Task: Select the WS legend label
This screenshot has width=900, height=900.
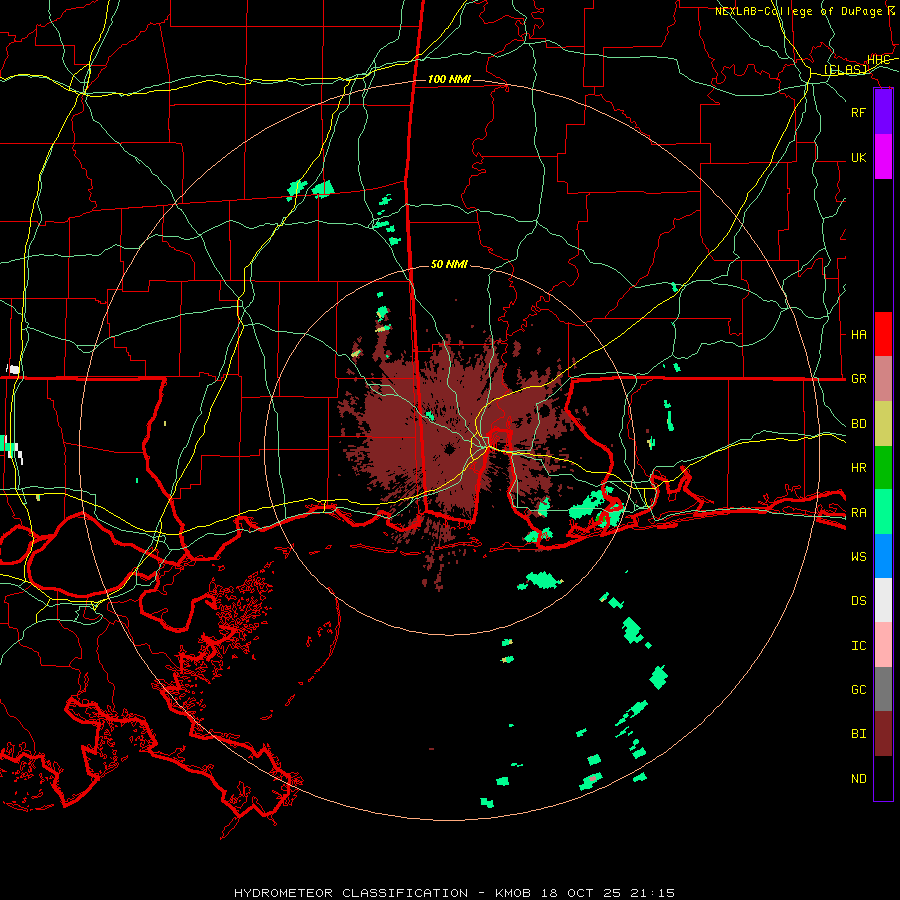Action: (x=858, y=557)
